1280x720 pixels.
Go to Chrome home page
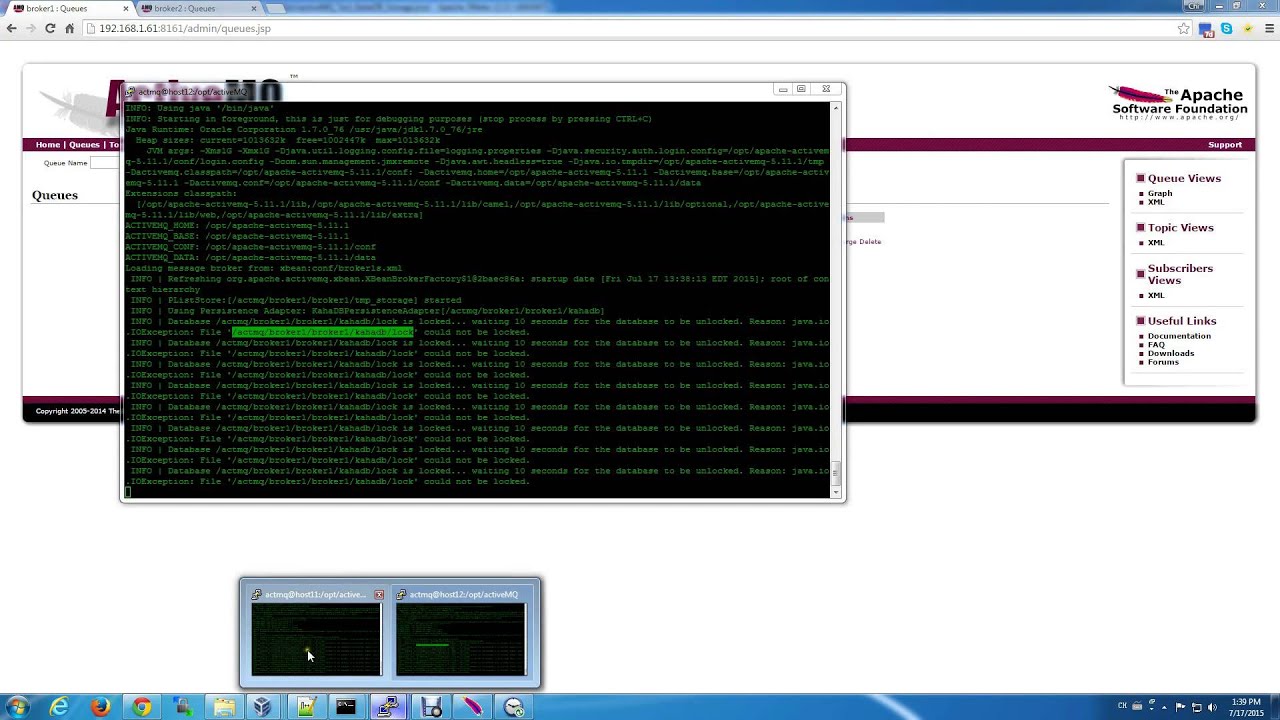(69, 28)
